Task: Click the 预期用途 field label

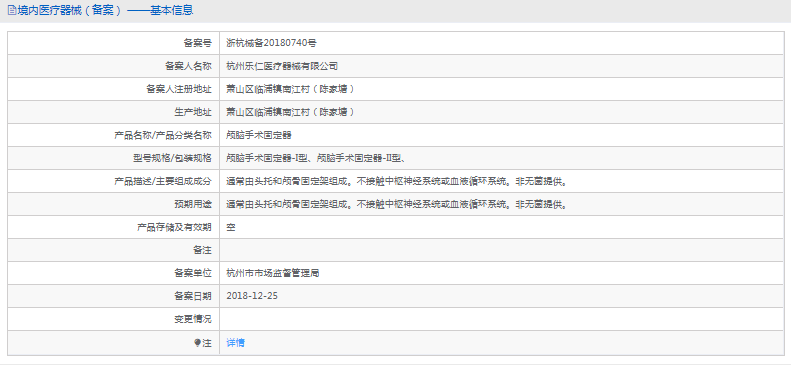Action: [x=193, y=205]
